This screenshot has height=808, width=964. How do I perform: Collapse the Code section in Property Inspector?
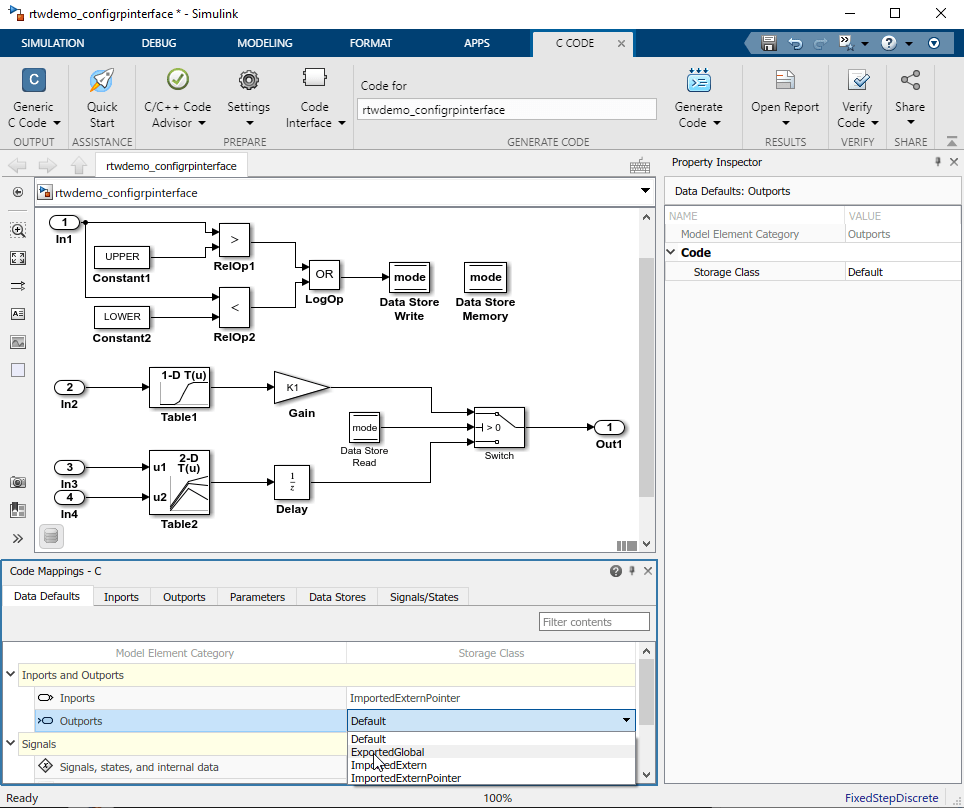(x=673, y=253)
